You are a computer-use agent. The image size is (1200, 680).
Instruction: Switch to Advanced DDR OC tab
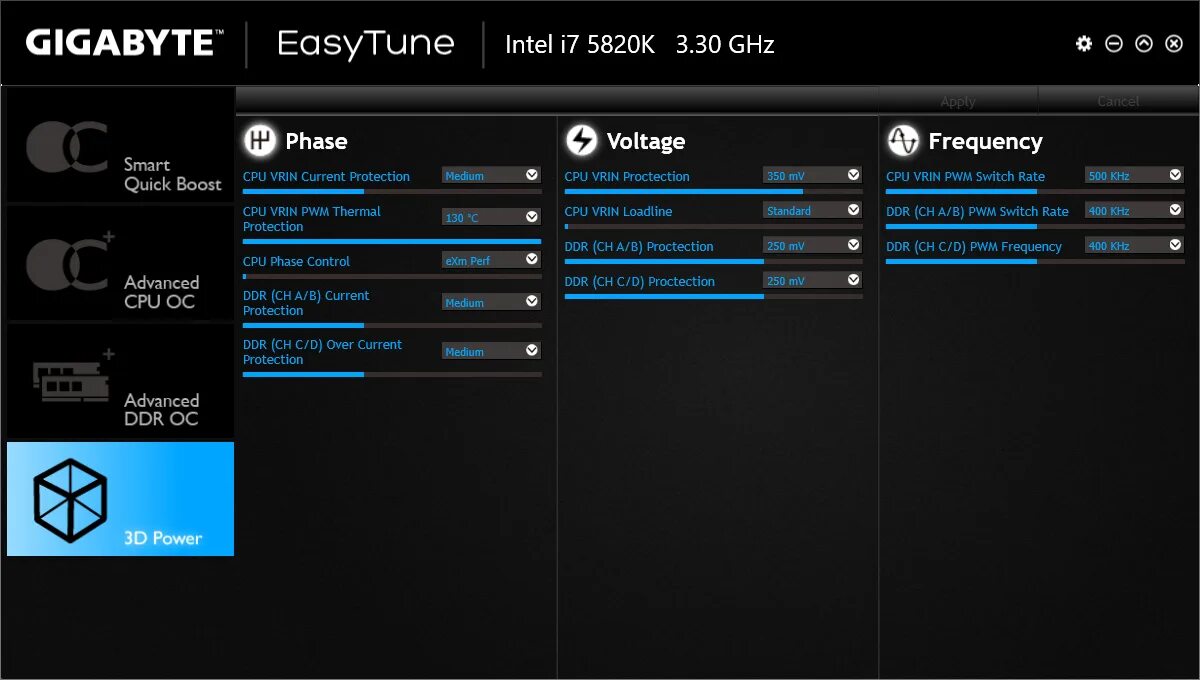click(120, 381)
